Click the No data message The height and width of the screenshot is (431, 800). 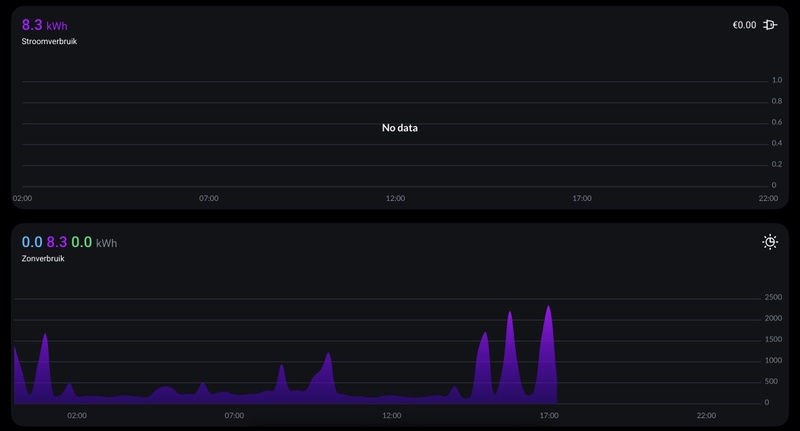click(x=399, y=128)
